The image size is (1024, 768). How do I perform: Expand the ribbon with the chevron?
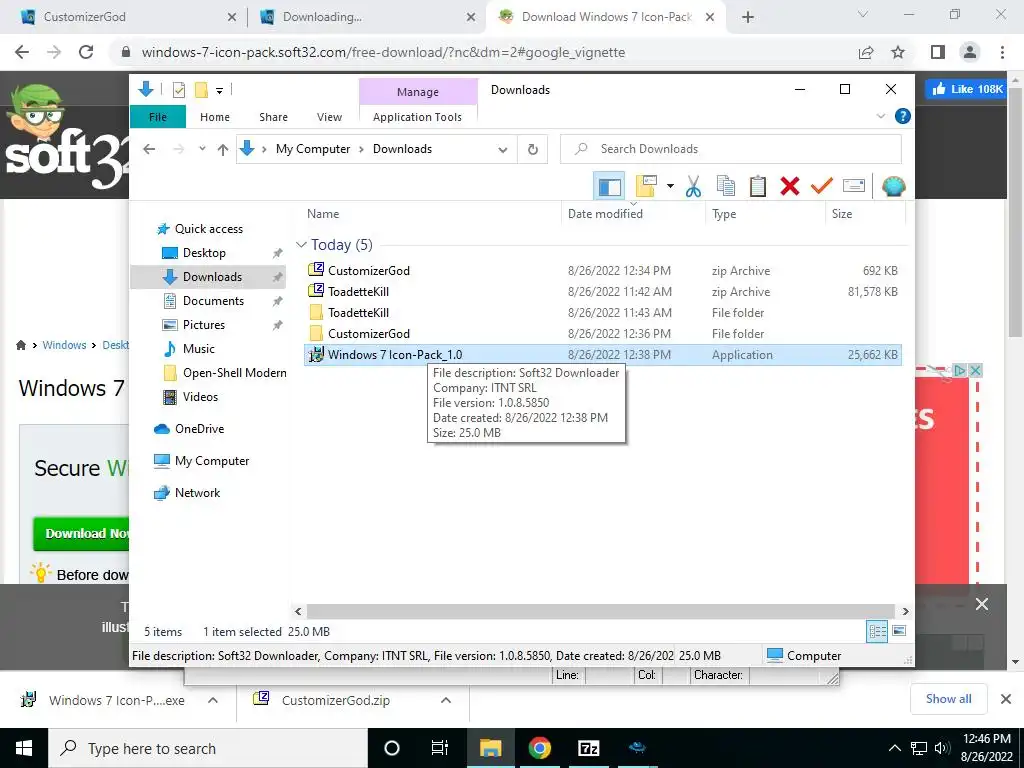coord(880,116)
